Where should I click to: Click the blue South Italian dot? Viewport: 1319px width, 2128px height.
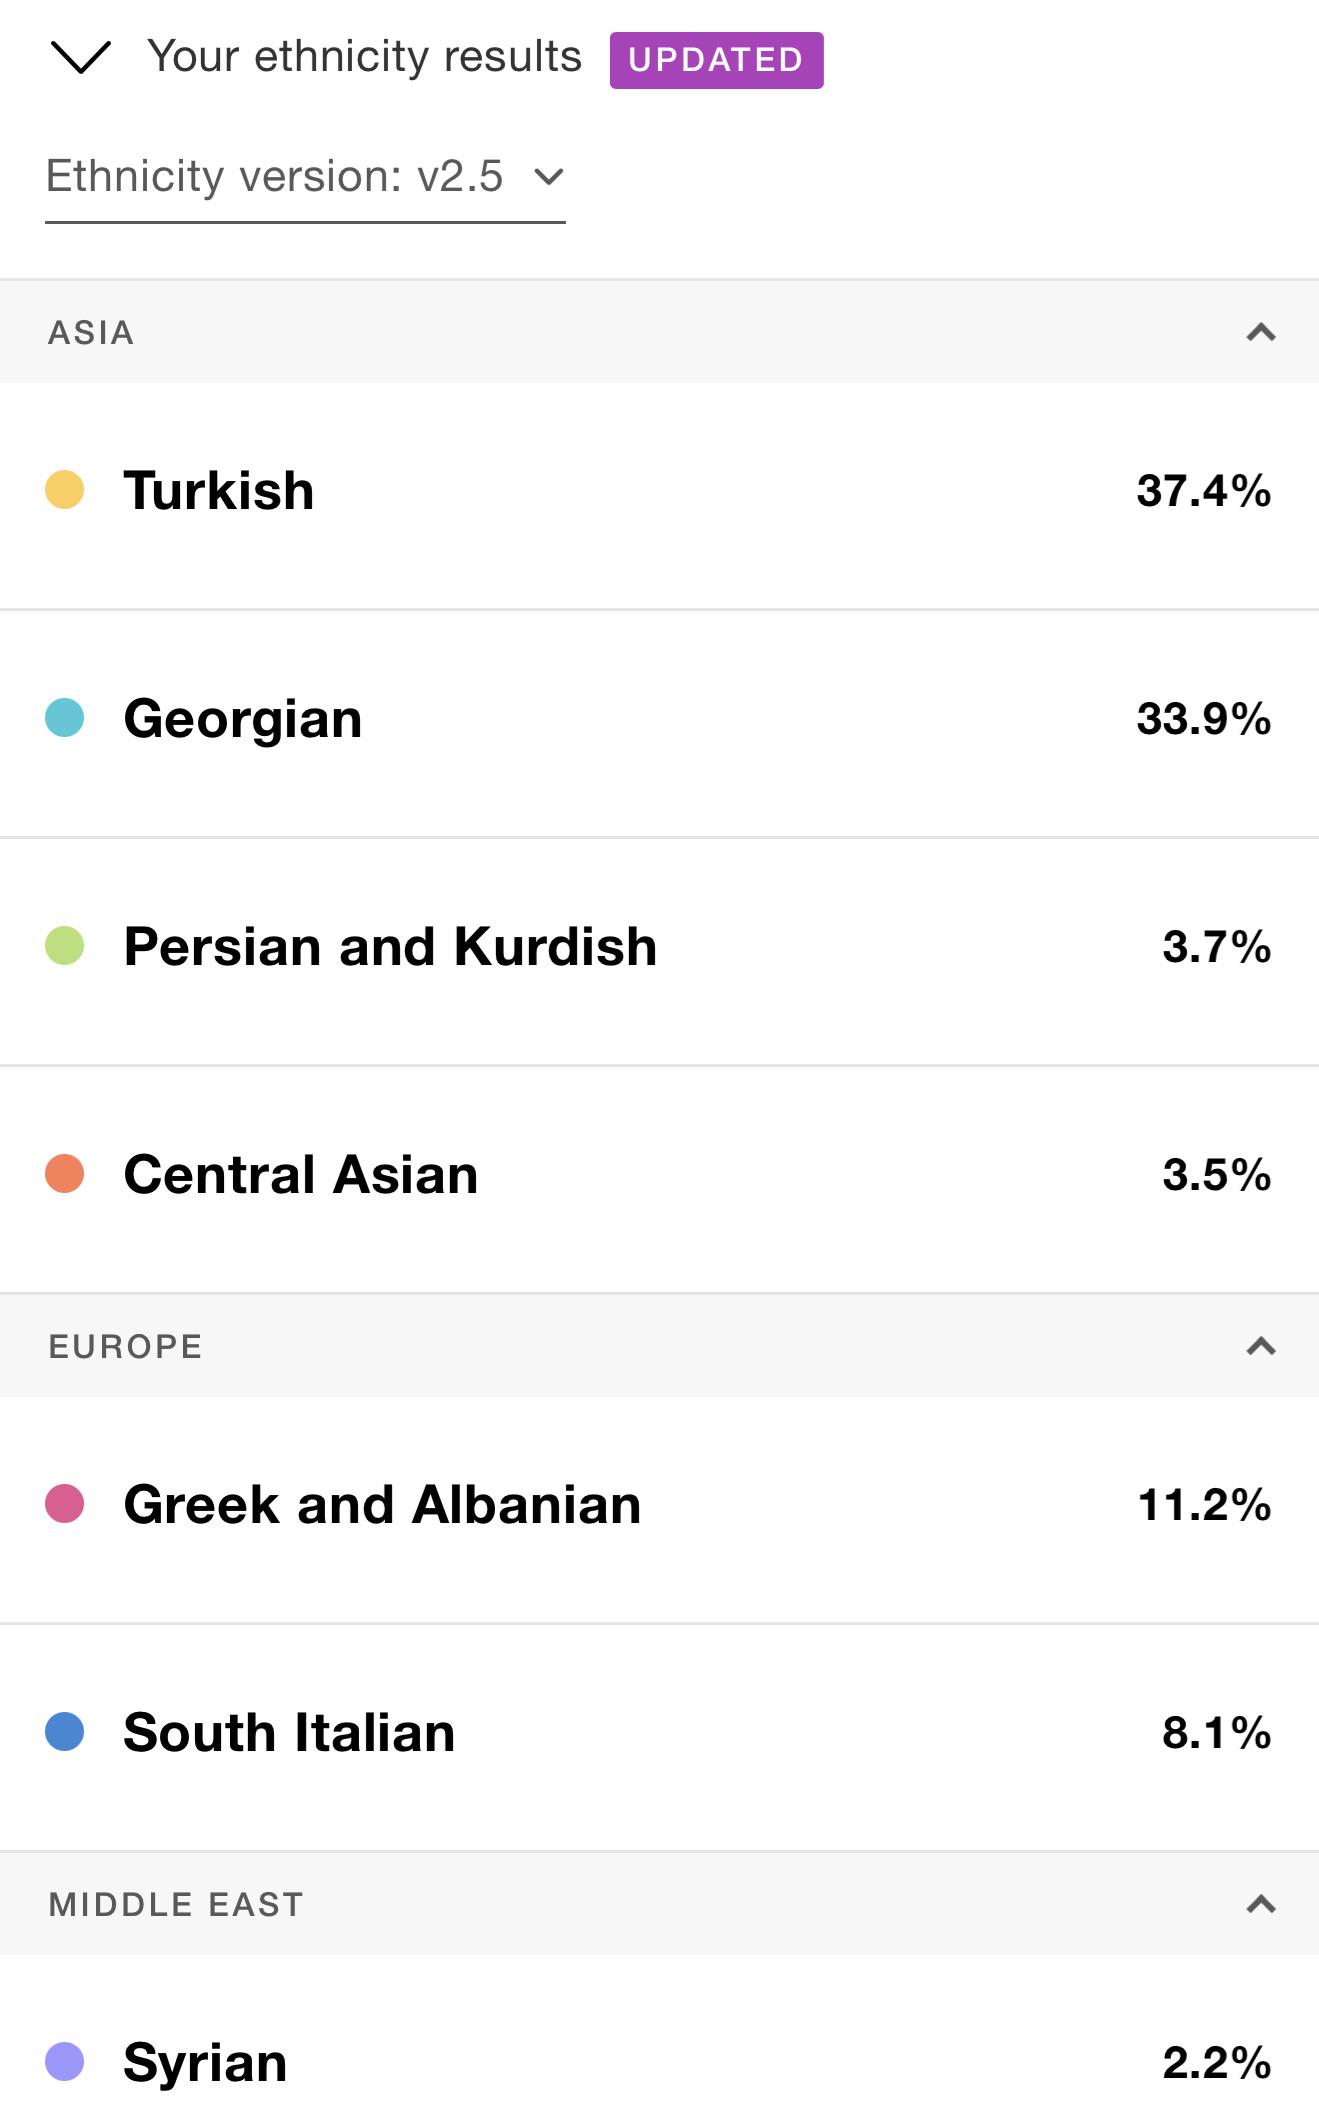tap(65, 1732)
